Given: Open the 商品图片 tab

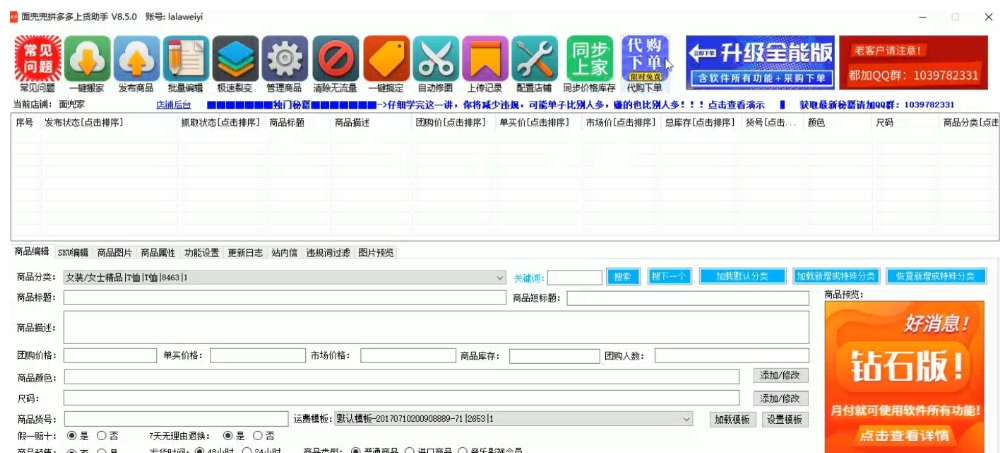Looking at the screenshot, I should tap(114, 252).
